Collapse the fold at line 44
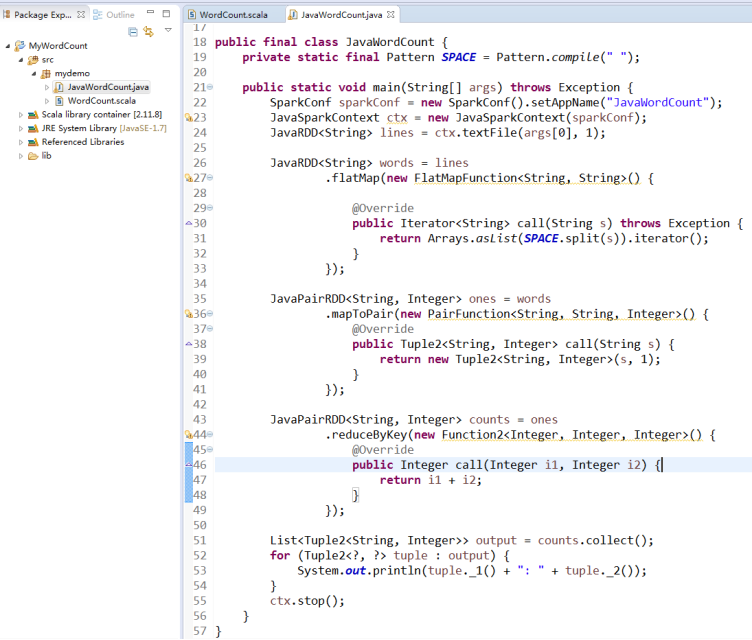This screenshot has height=640, width=752. click(210, 435)
